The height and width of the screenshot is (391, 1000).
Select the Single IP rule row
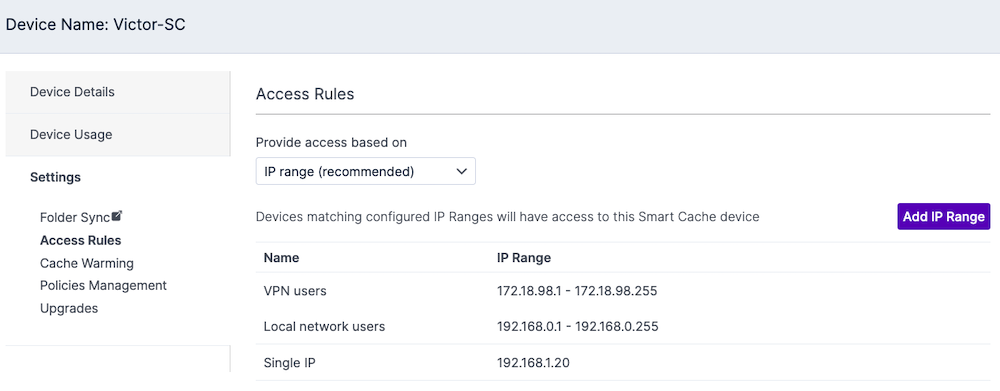(x=622, y=363)
